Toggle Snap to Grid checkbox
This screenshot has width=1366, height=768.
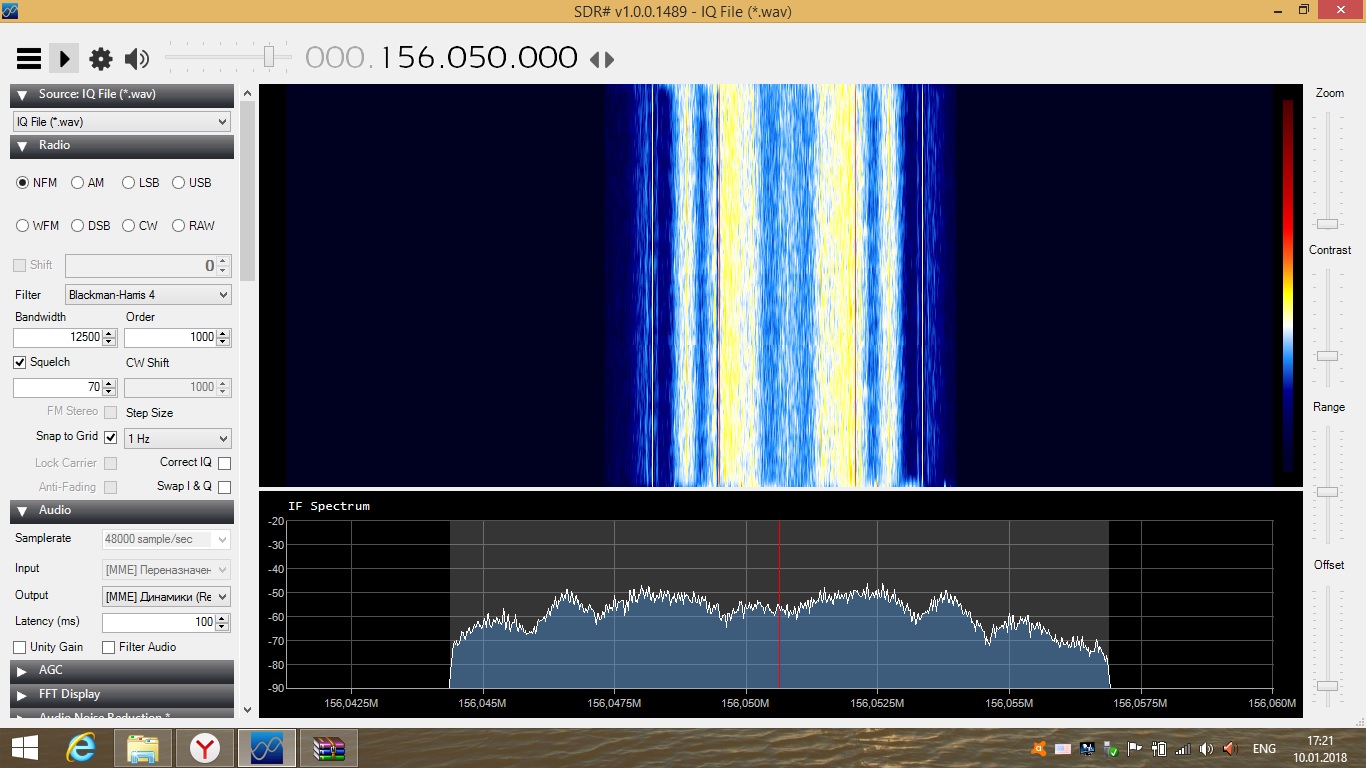[111, 437]
